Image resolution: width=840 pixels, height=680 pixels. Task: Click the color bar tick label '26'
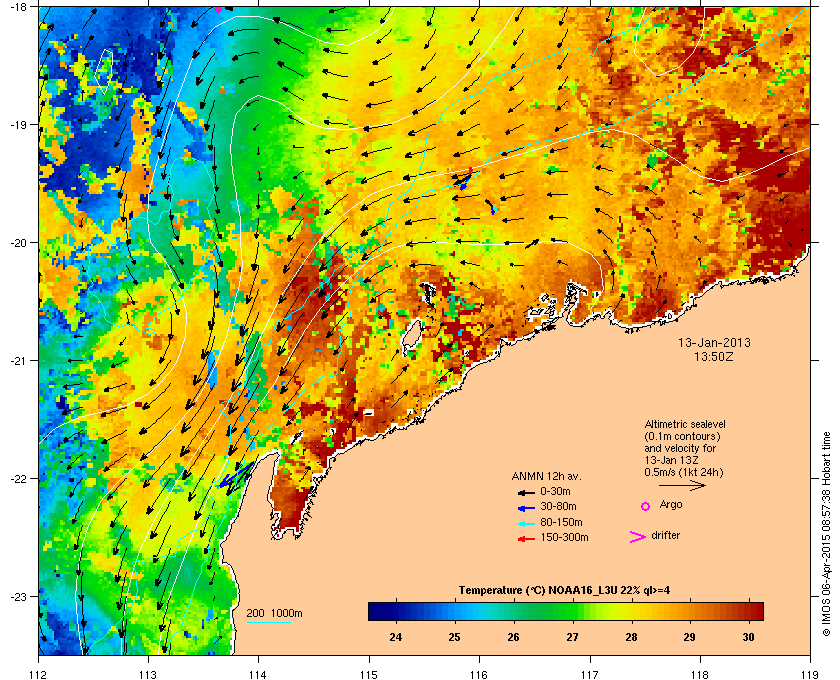[513, 637]
